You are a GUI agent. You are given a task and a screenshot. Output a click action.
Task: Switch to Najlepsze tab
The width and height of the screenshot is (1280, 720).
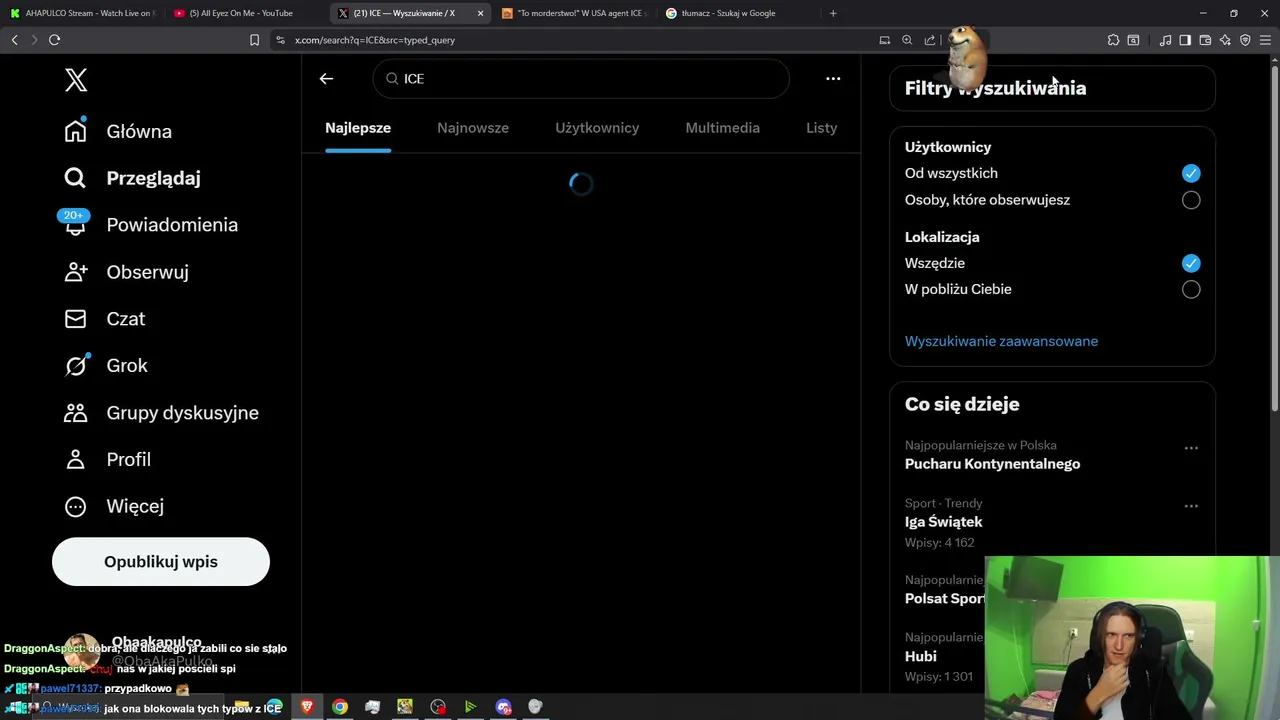(358, 128)
